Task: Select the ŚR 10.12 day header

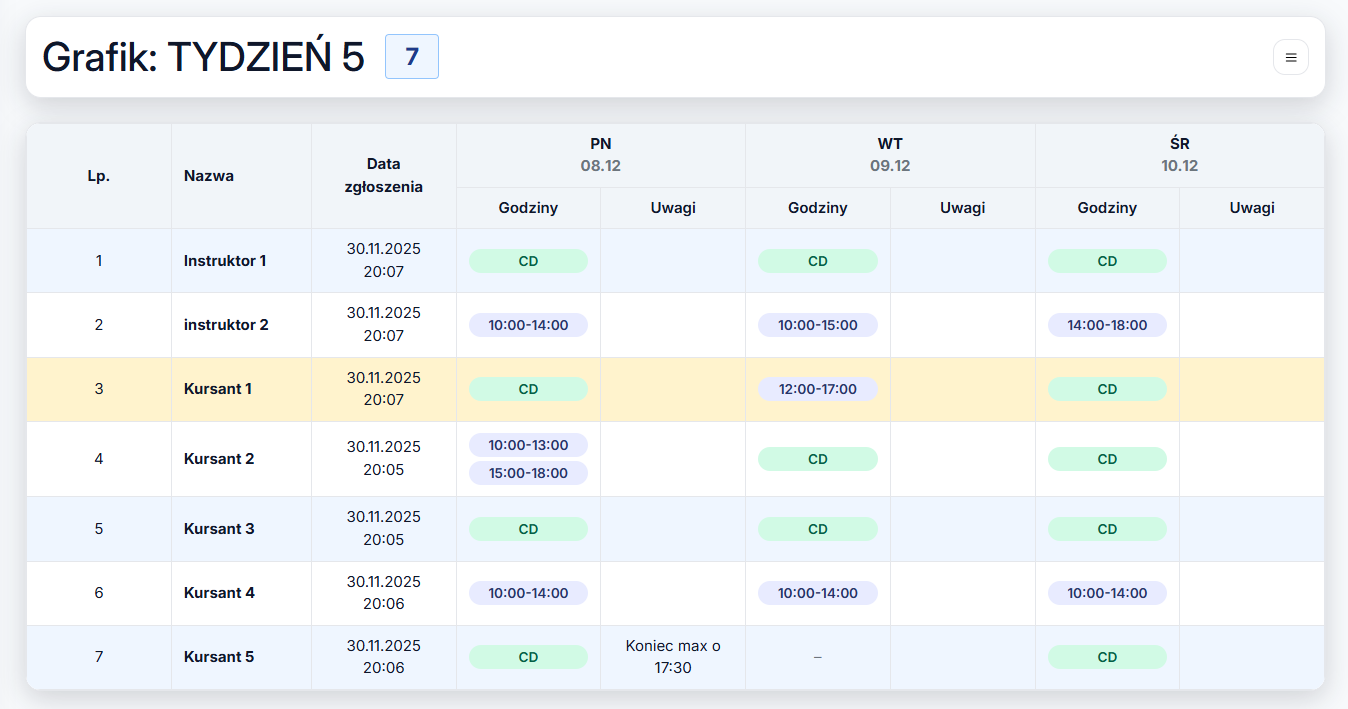Action: coord(1179,155)
